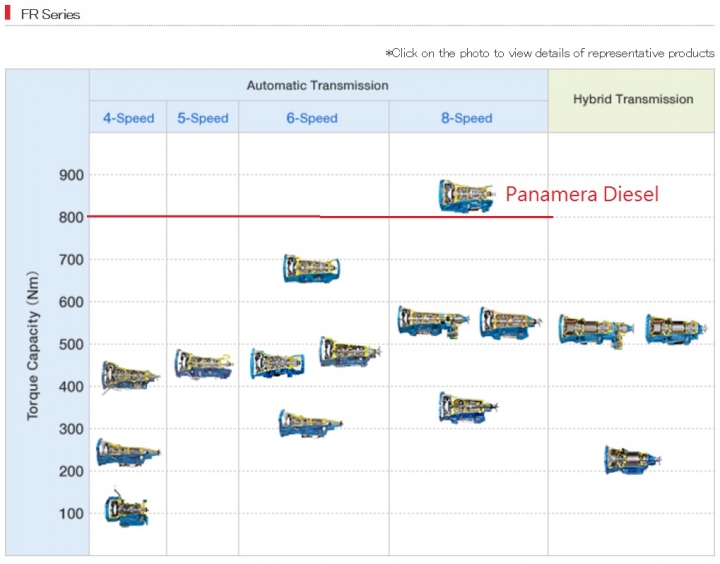The height and width of the screenshot is (564, 720).
Task: Open the 4-Speed transmission photo near 250 Nm
Action: [128, 453]
